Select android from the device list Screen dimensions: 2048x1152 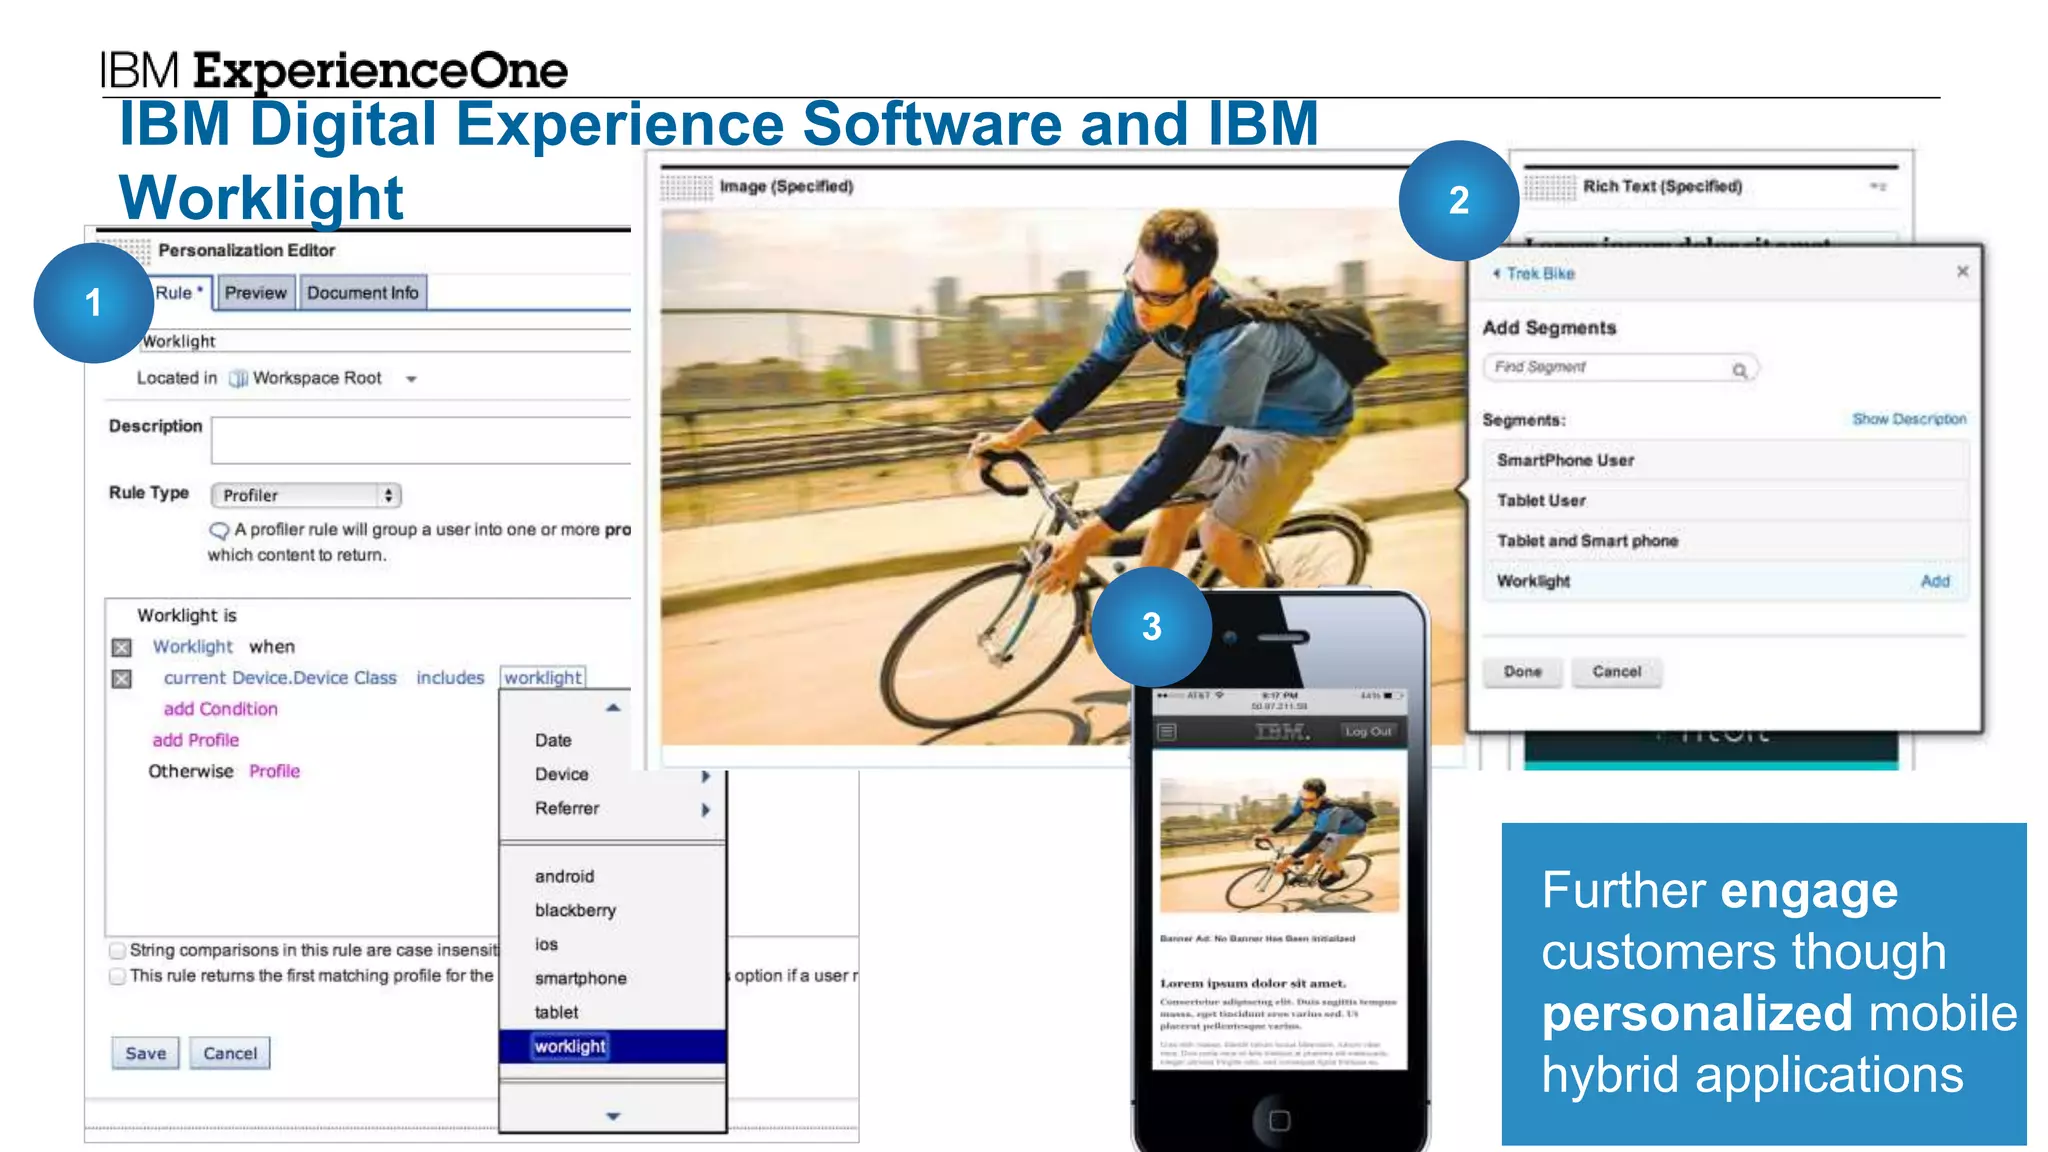(564, 877)
